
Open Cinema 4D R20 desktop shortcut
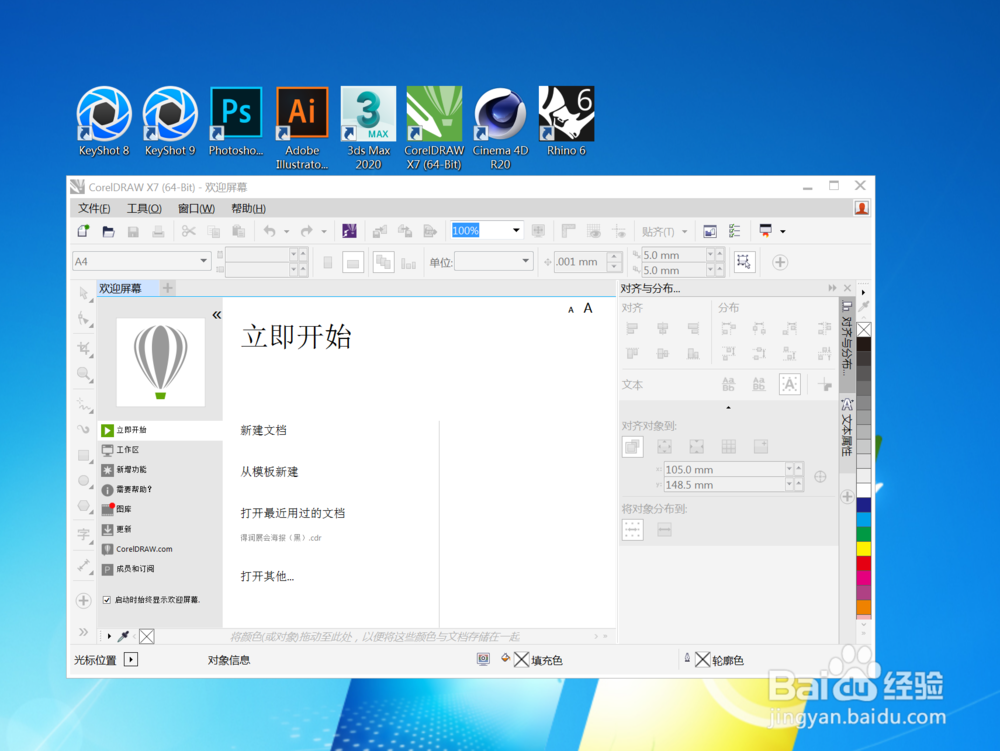click(x=501, y=128)
